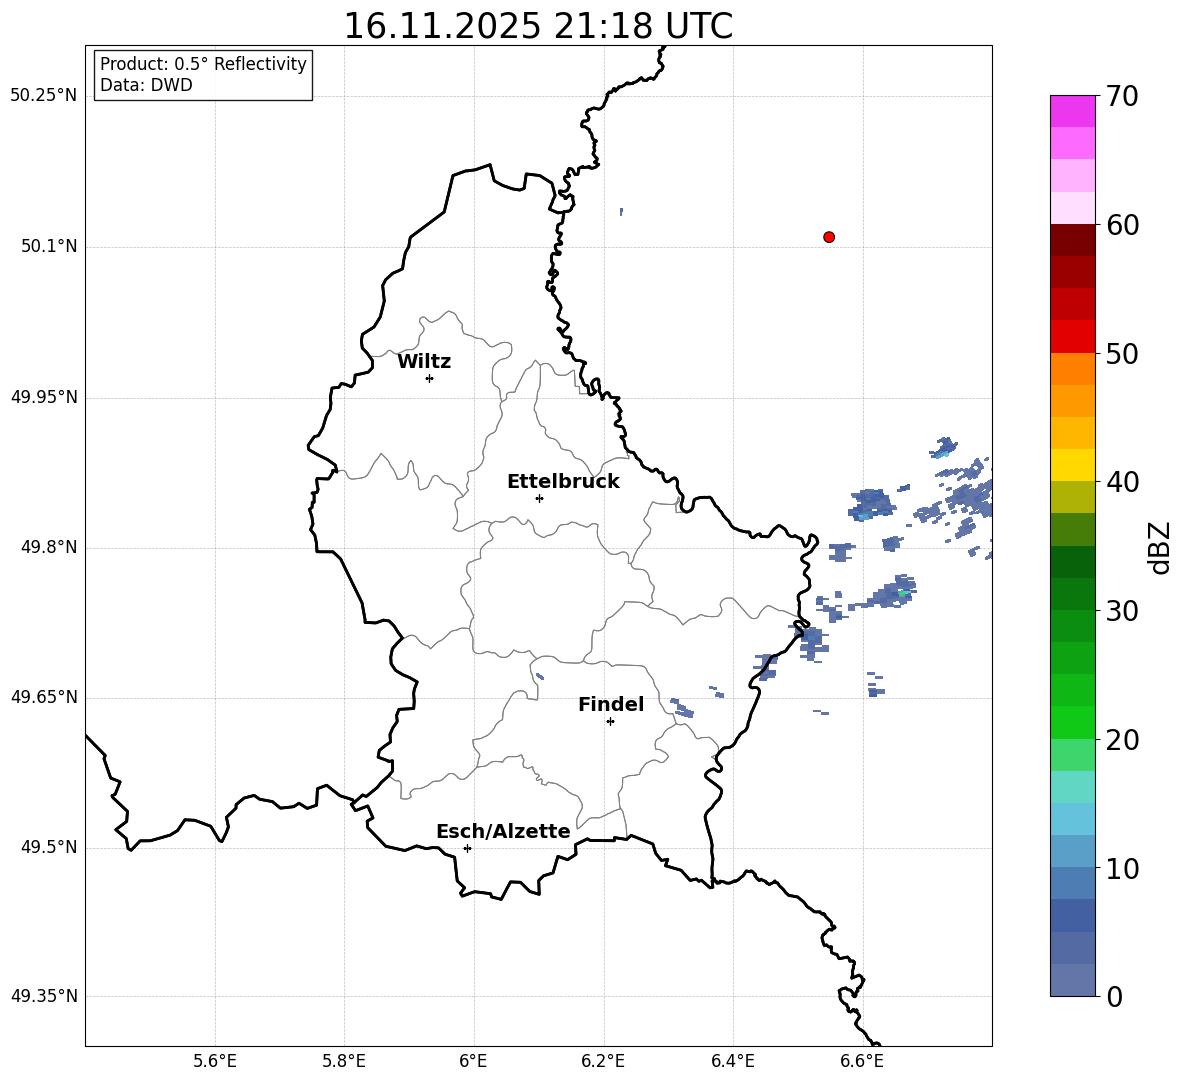The height and width of the screenshot is (1081, 1184).
Task: Click the Esch/Alzette location cross marker
Action: coord(467,848)
